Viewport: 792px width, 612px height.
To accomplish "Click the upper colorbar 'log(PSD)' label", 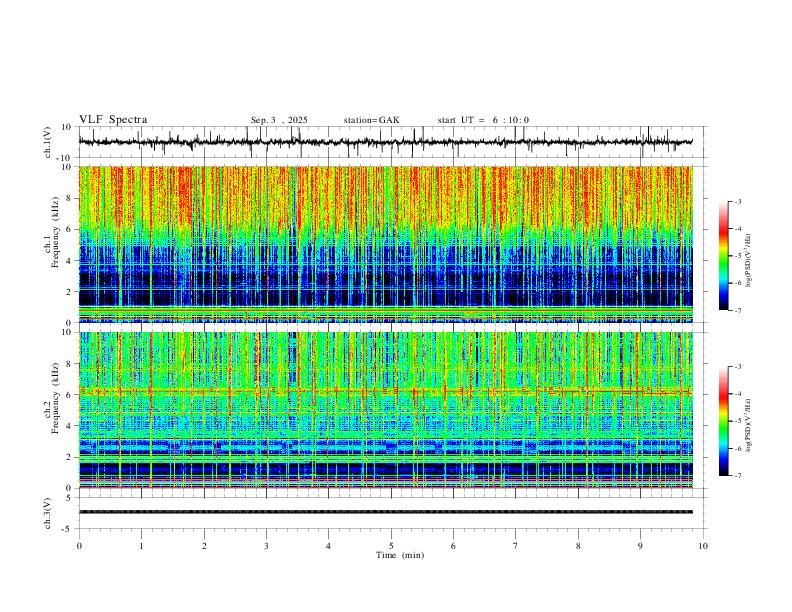I will pos(748,261).
